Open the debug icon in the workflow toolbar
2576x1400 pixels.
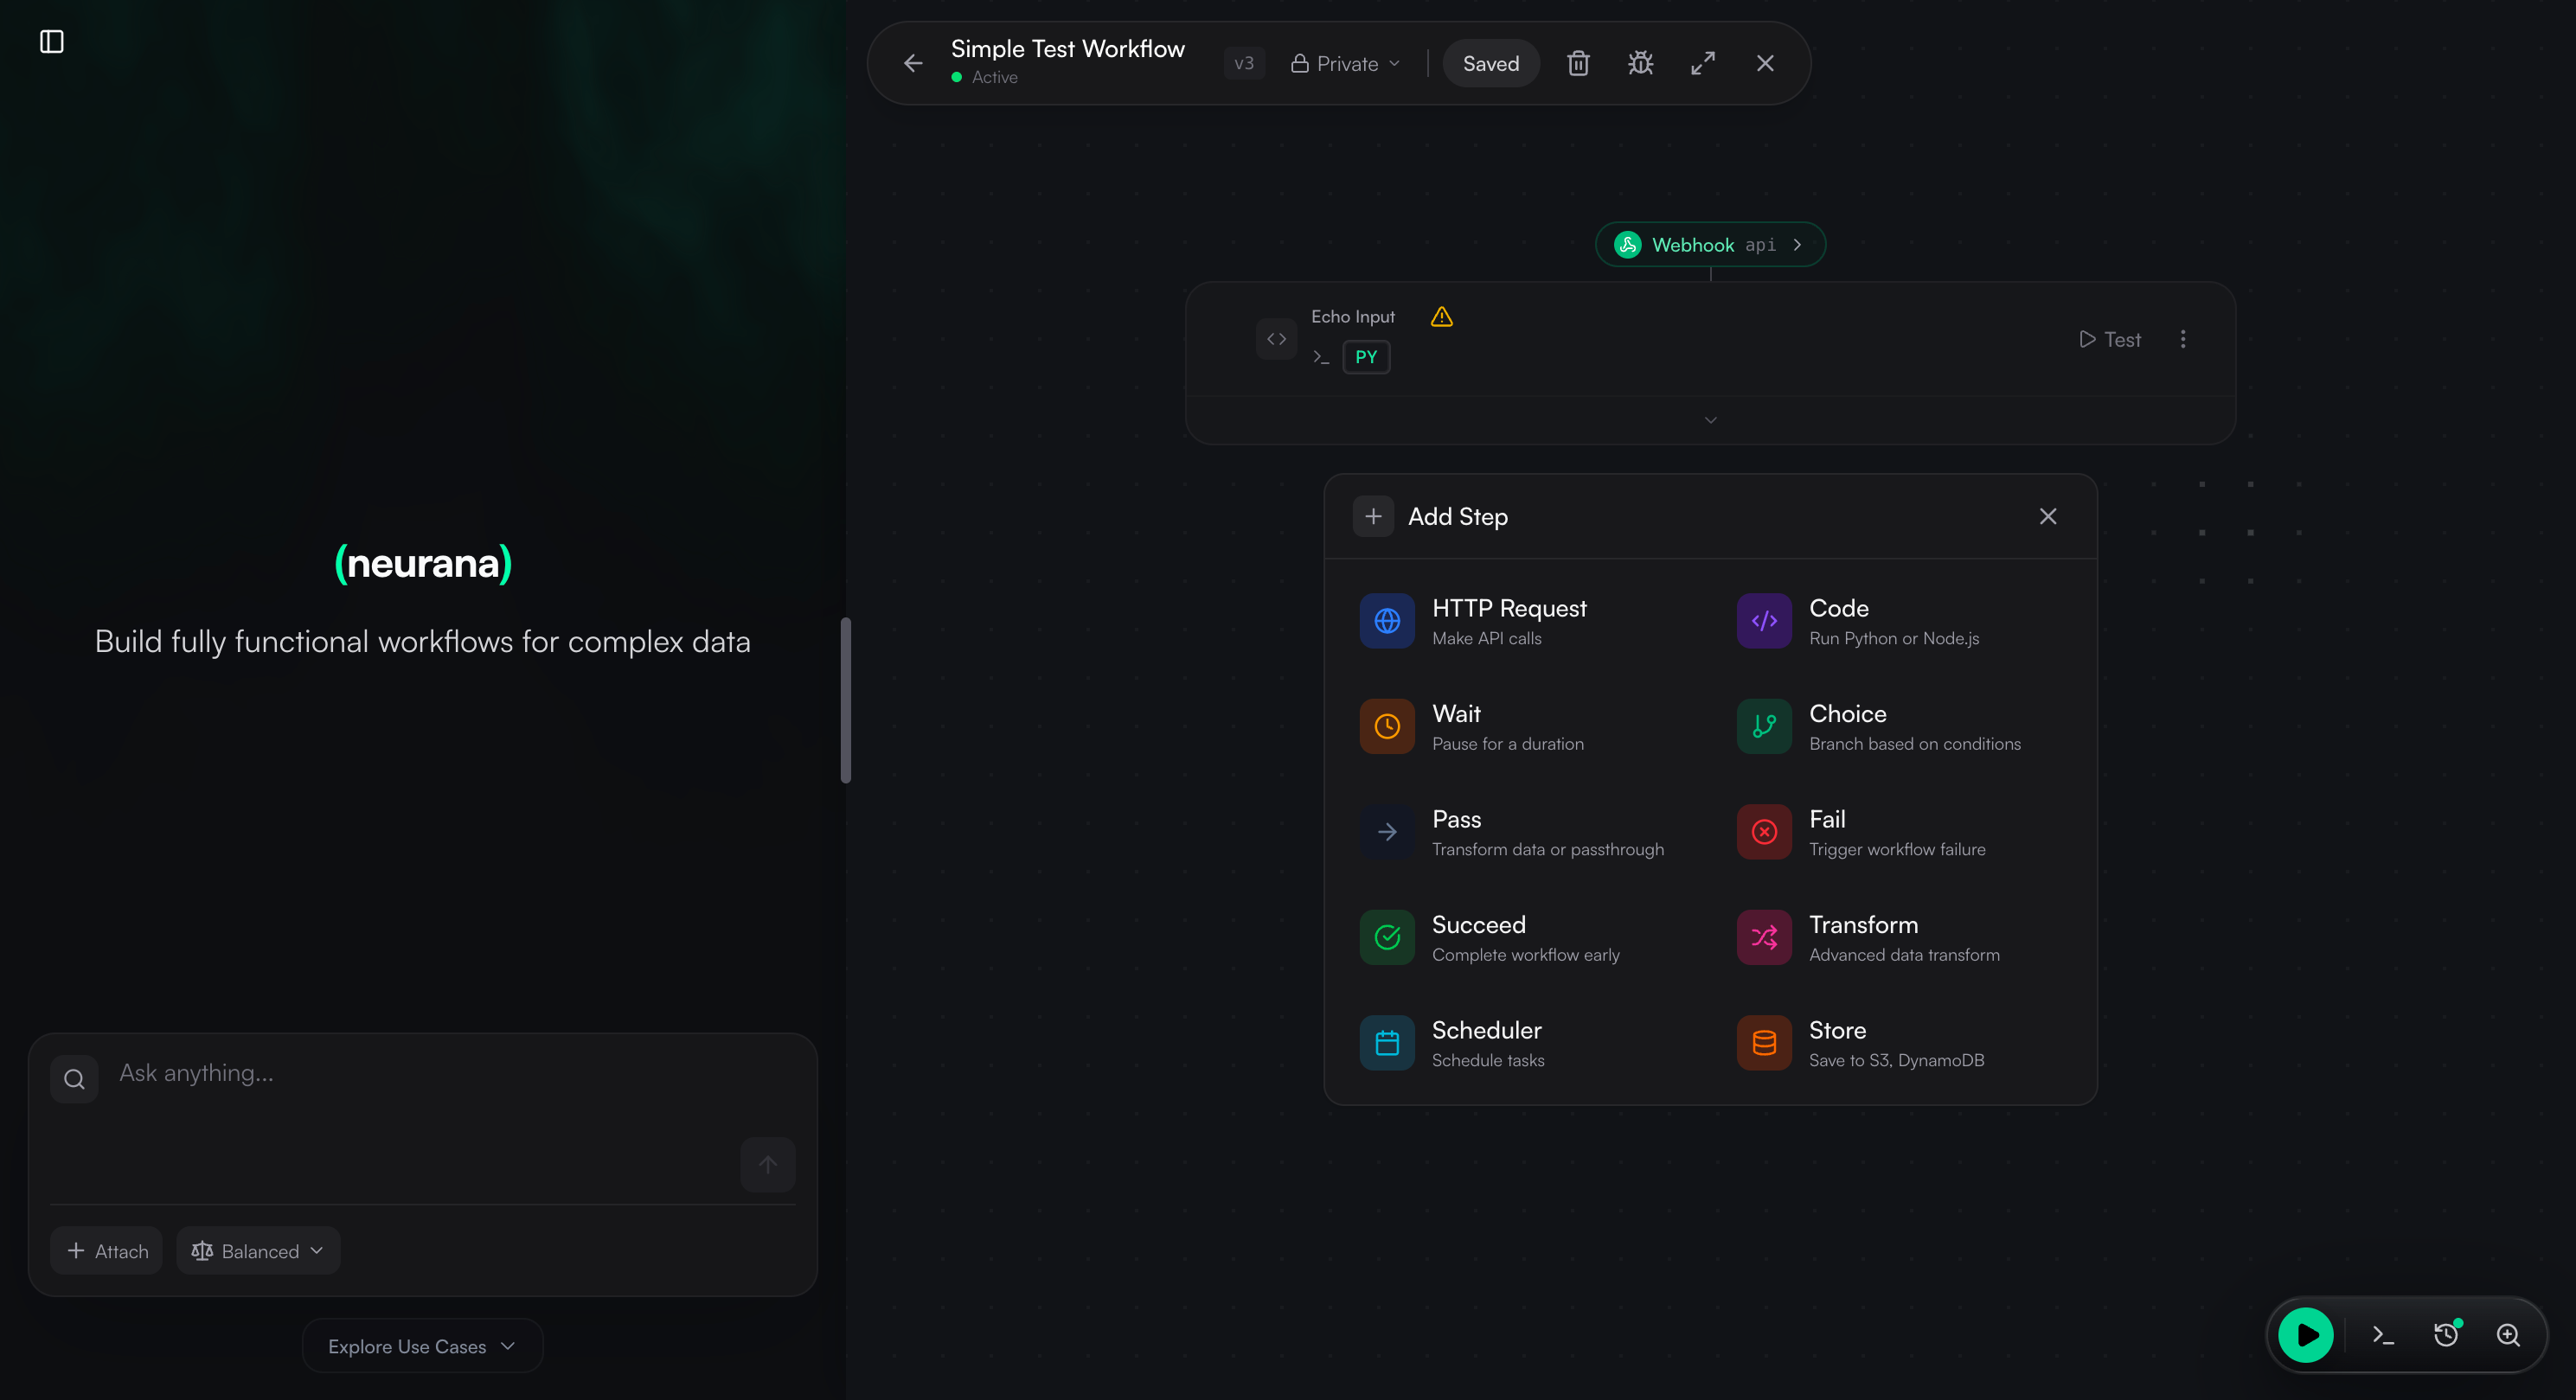(1640, 62)
